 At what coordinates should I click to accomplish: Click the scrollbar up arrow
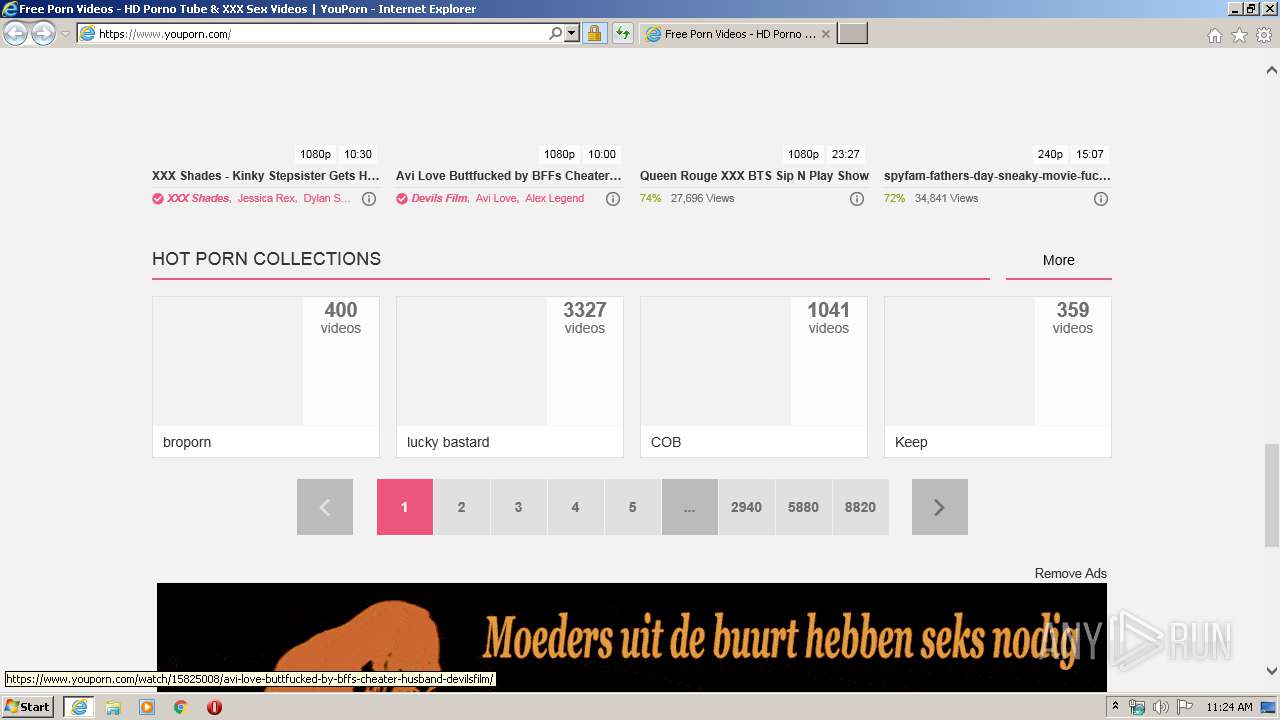tap(1272, 70)
